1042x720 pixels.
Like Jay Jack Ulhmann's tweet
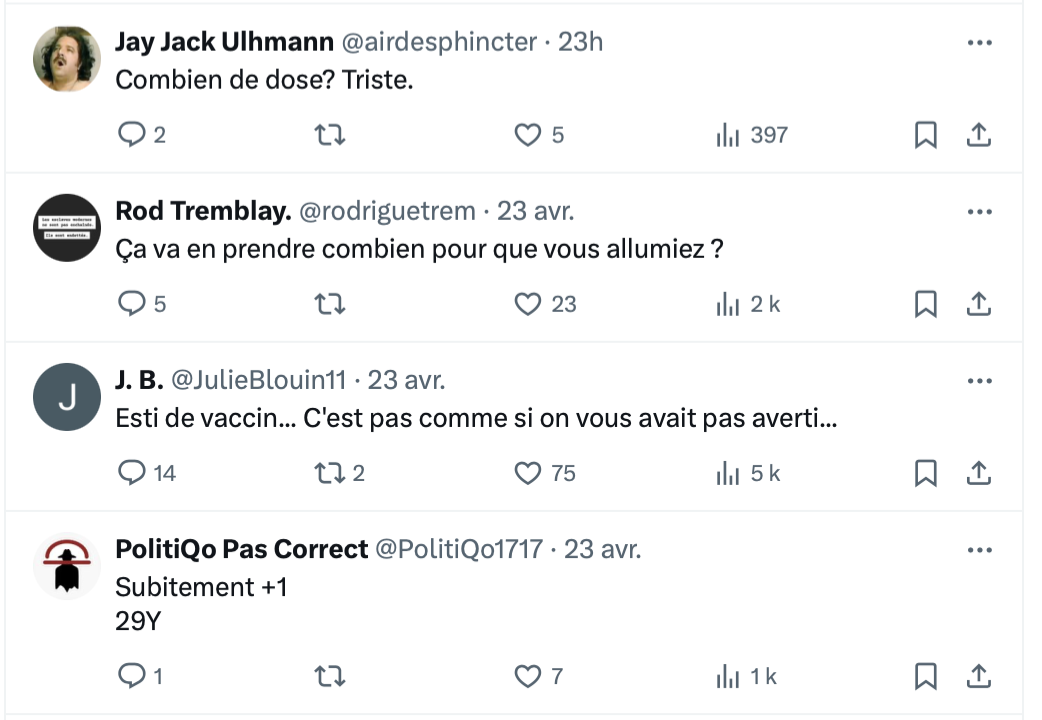coord(527,135)
